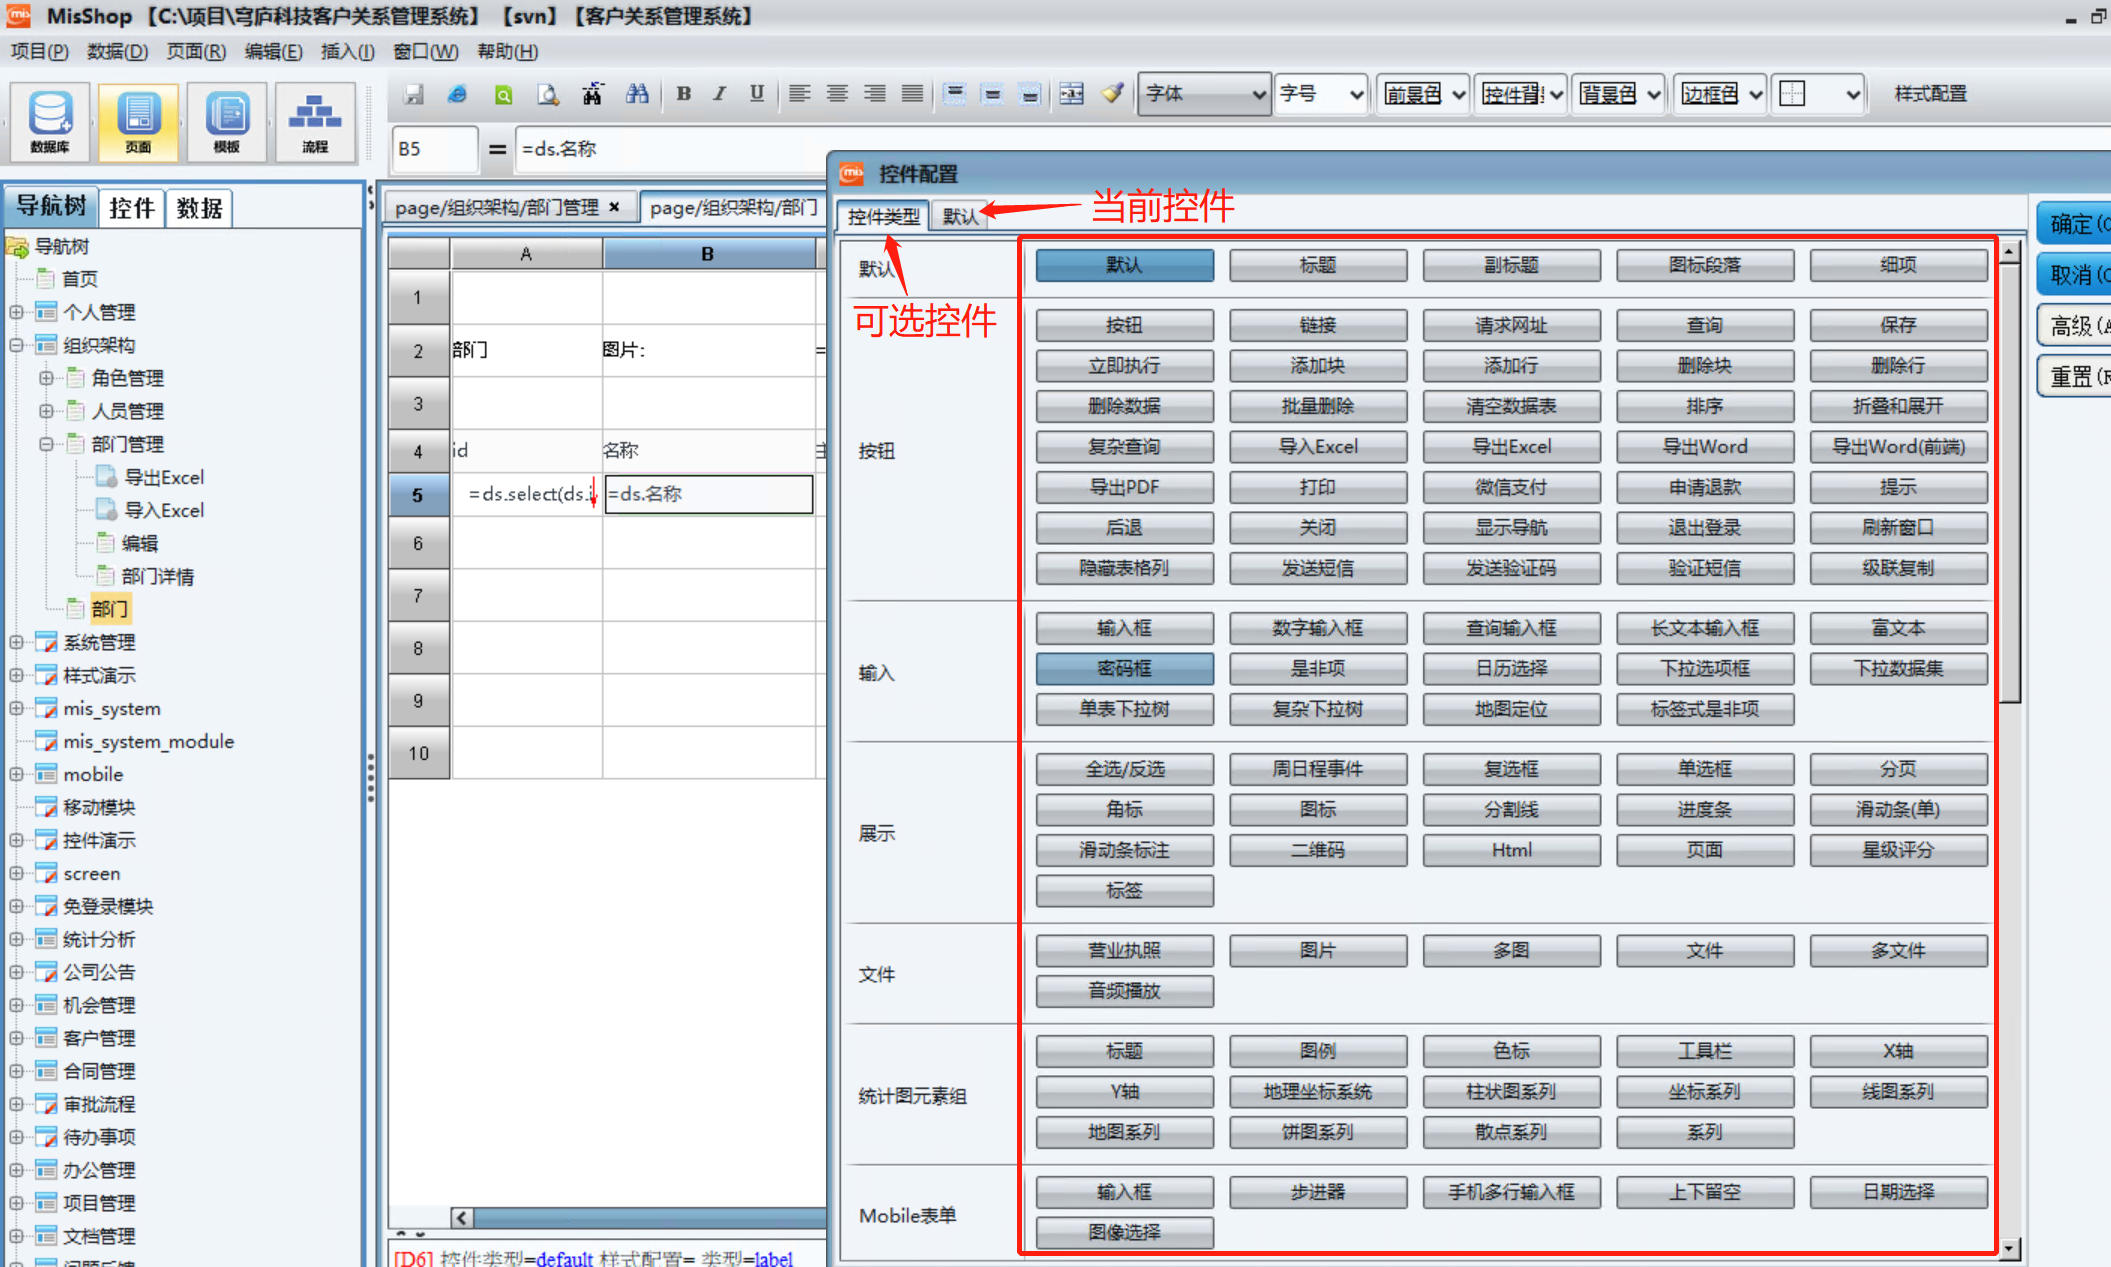Click the find-replace binoculars icon

click(592, 94)
